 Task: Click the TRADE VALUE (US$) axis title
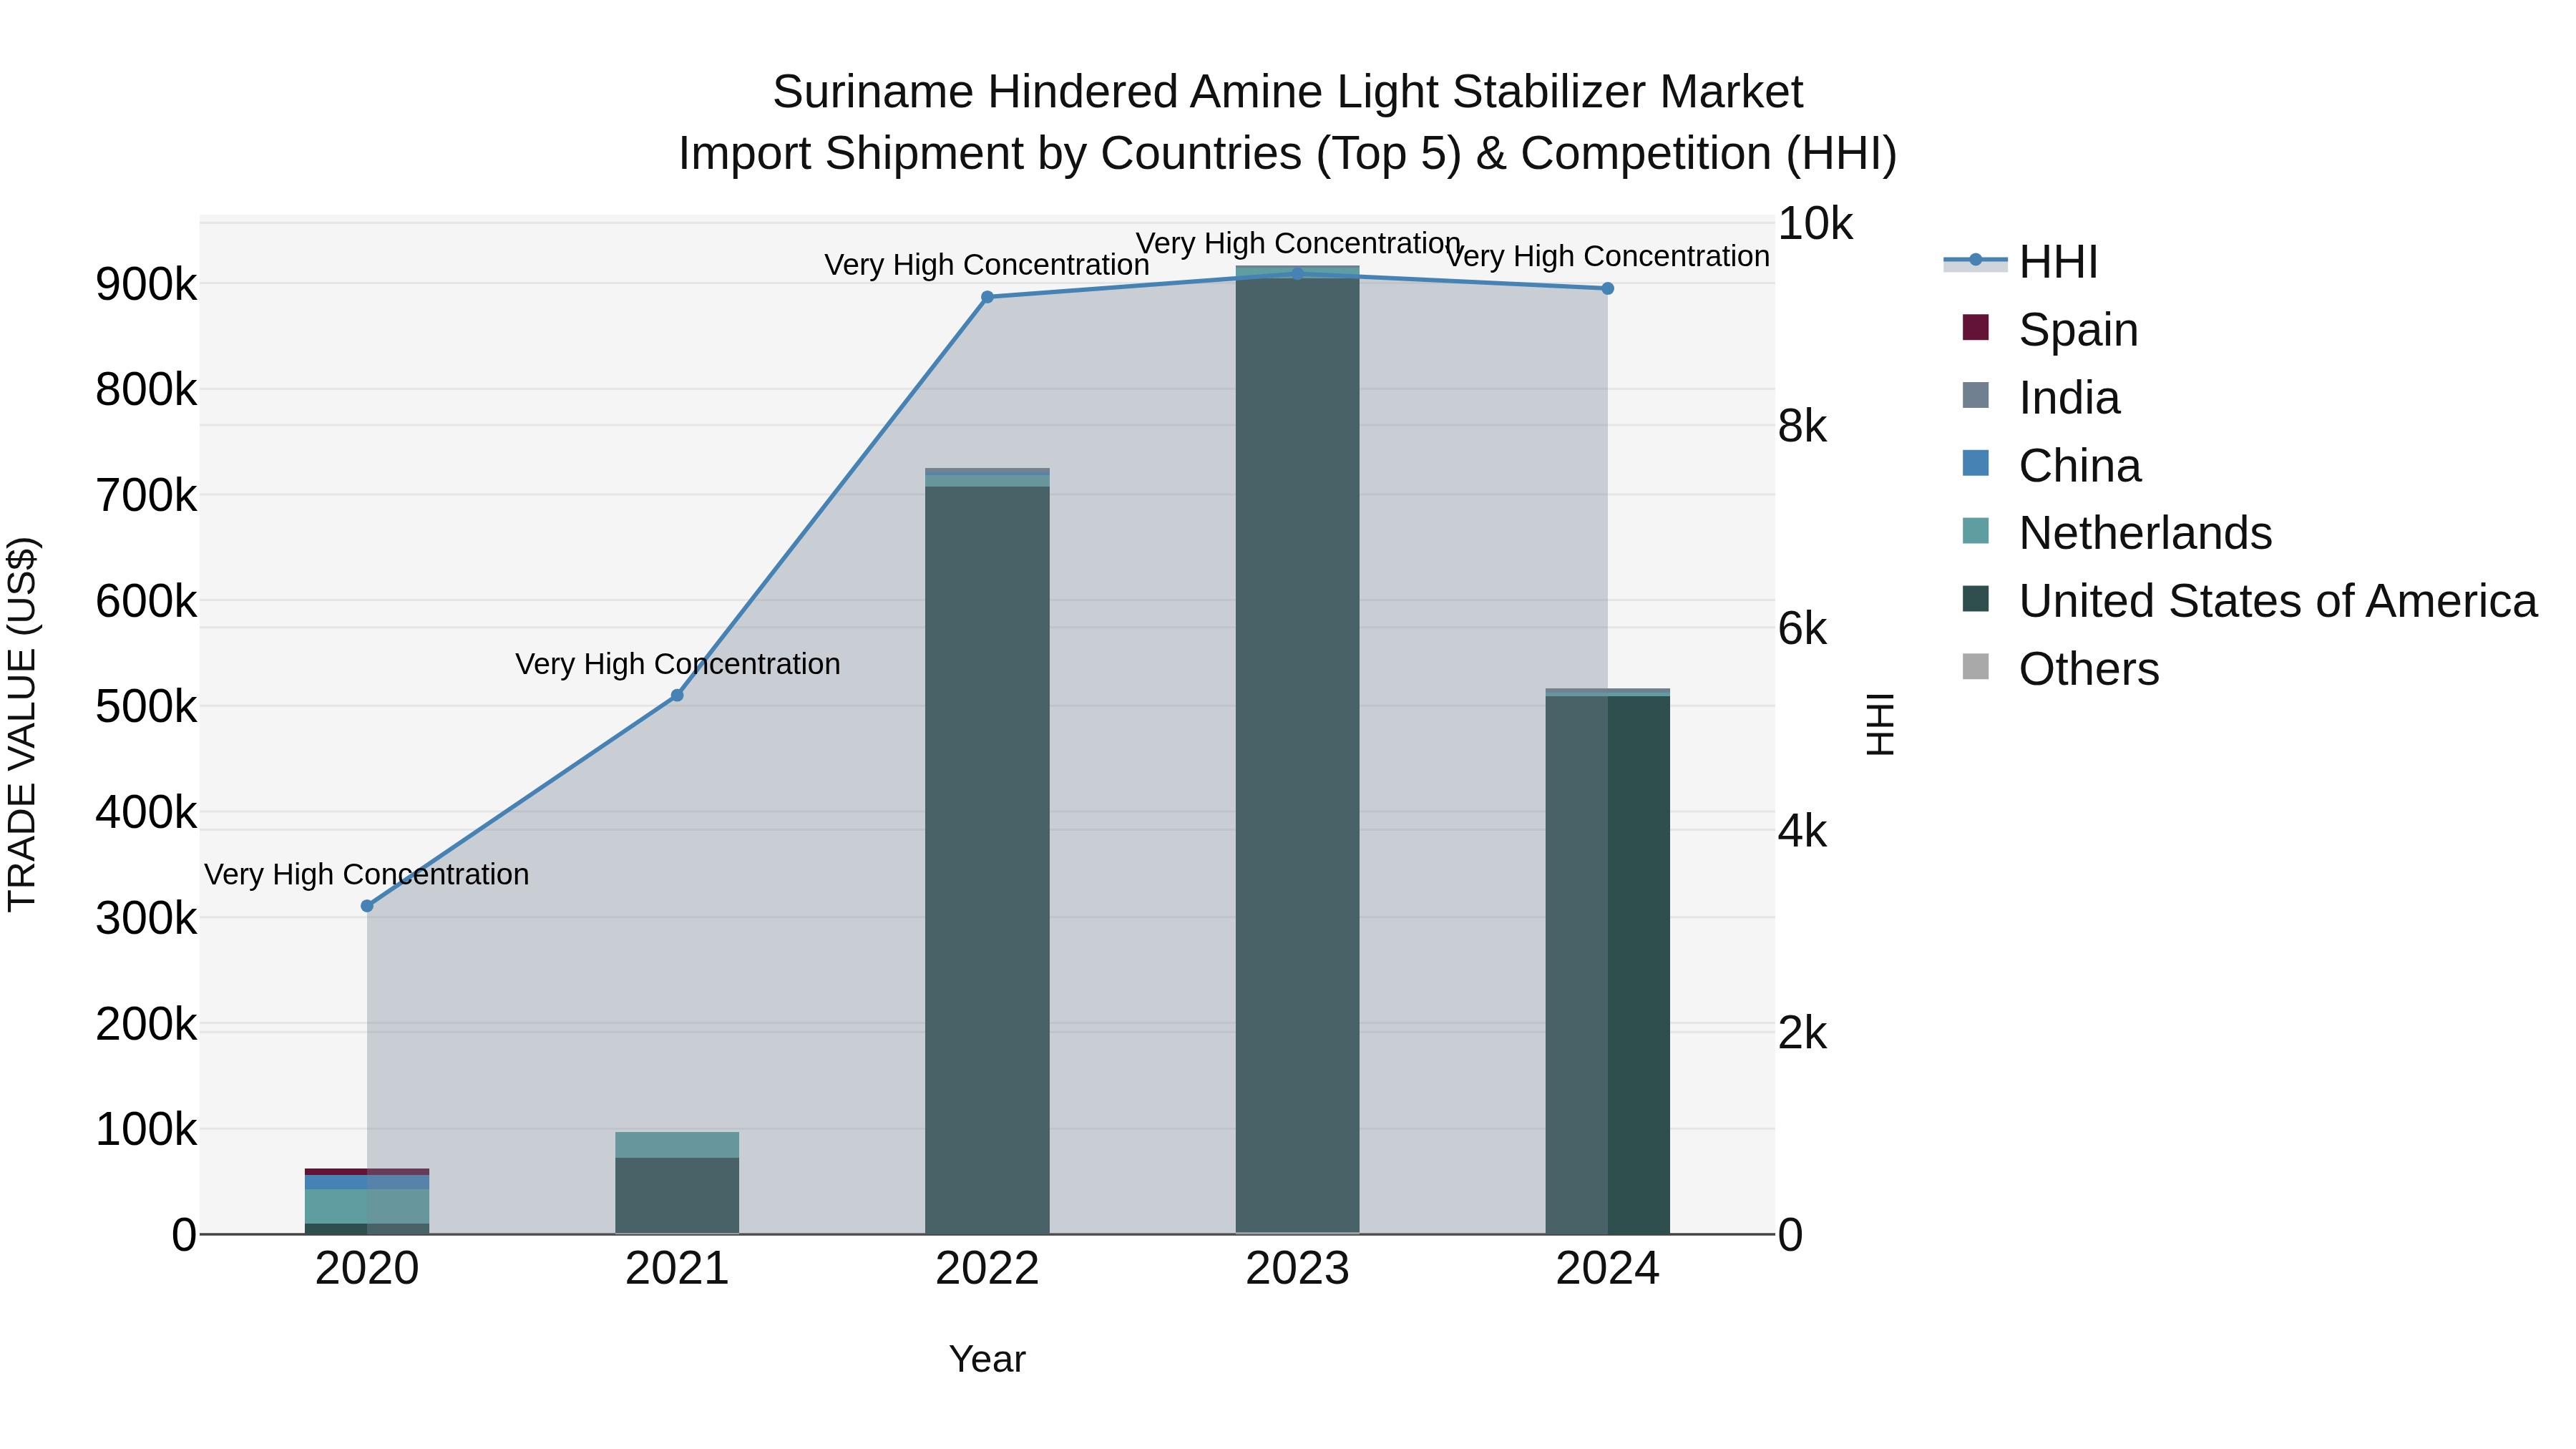[23, 725]
